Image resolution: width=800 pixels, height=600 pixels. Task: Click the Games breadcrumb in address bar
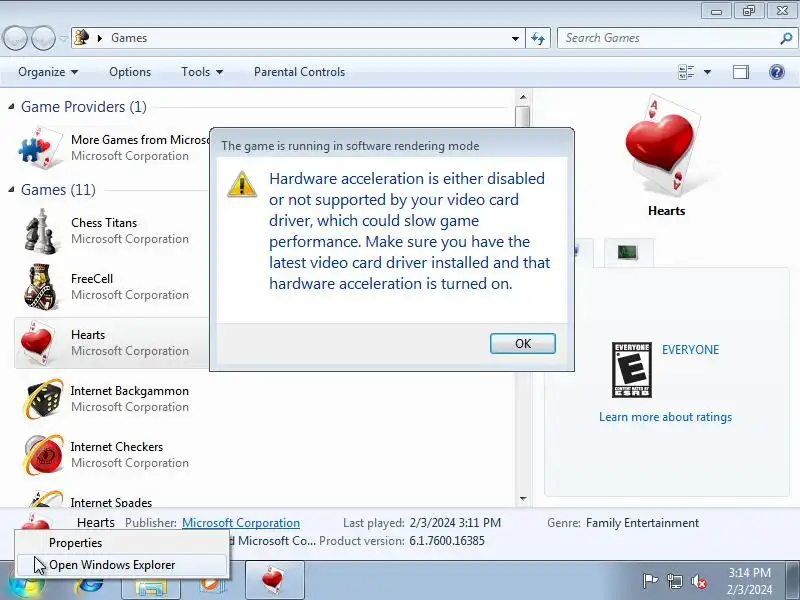click(x=129, y=38)
